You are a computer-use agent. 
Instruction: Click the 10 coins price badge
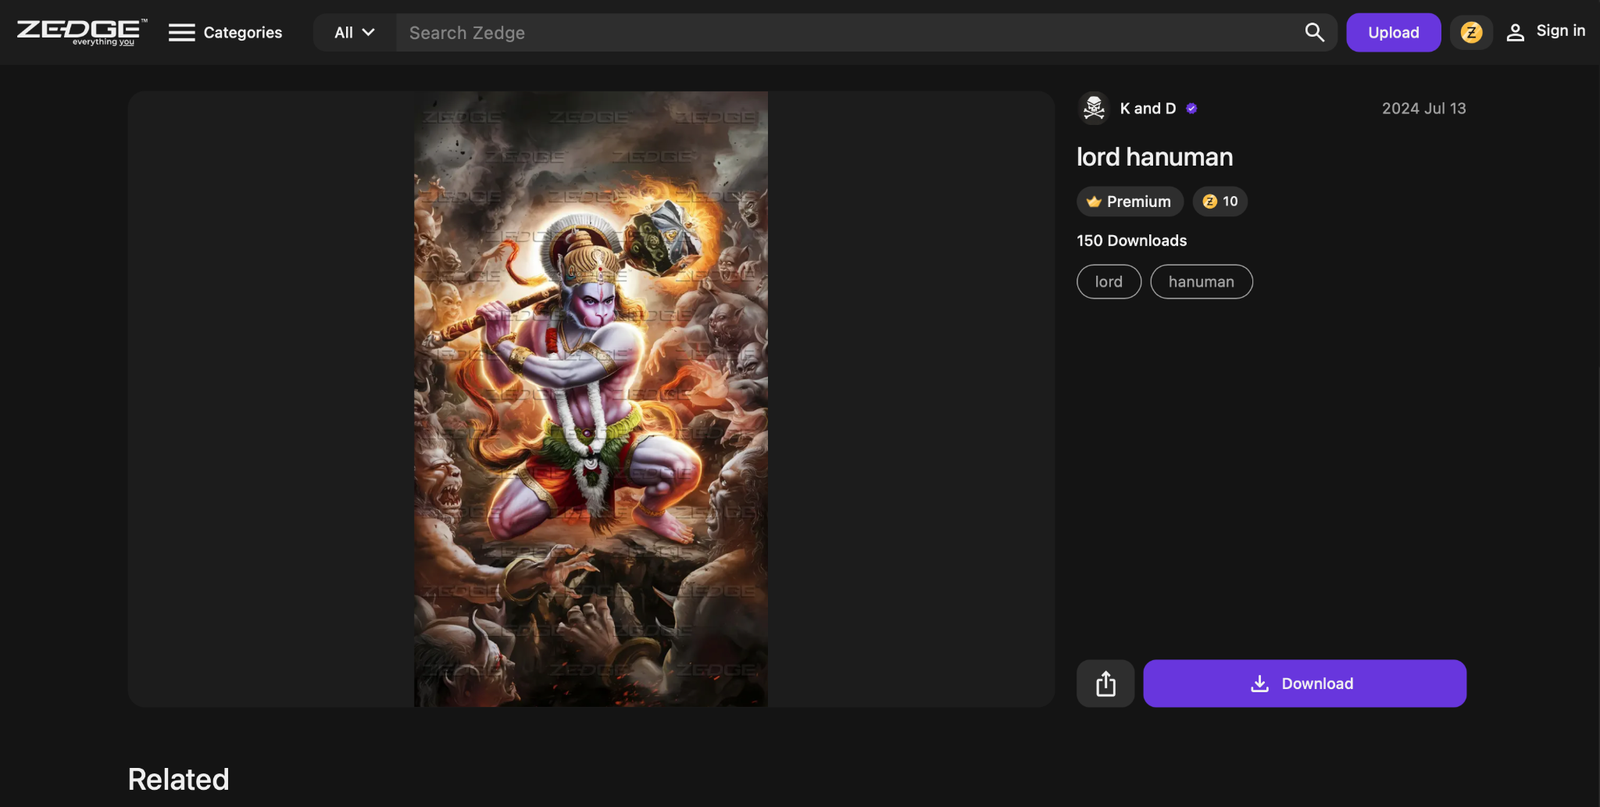(x=1220, y=201)
